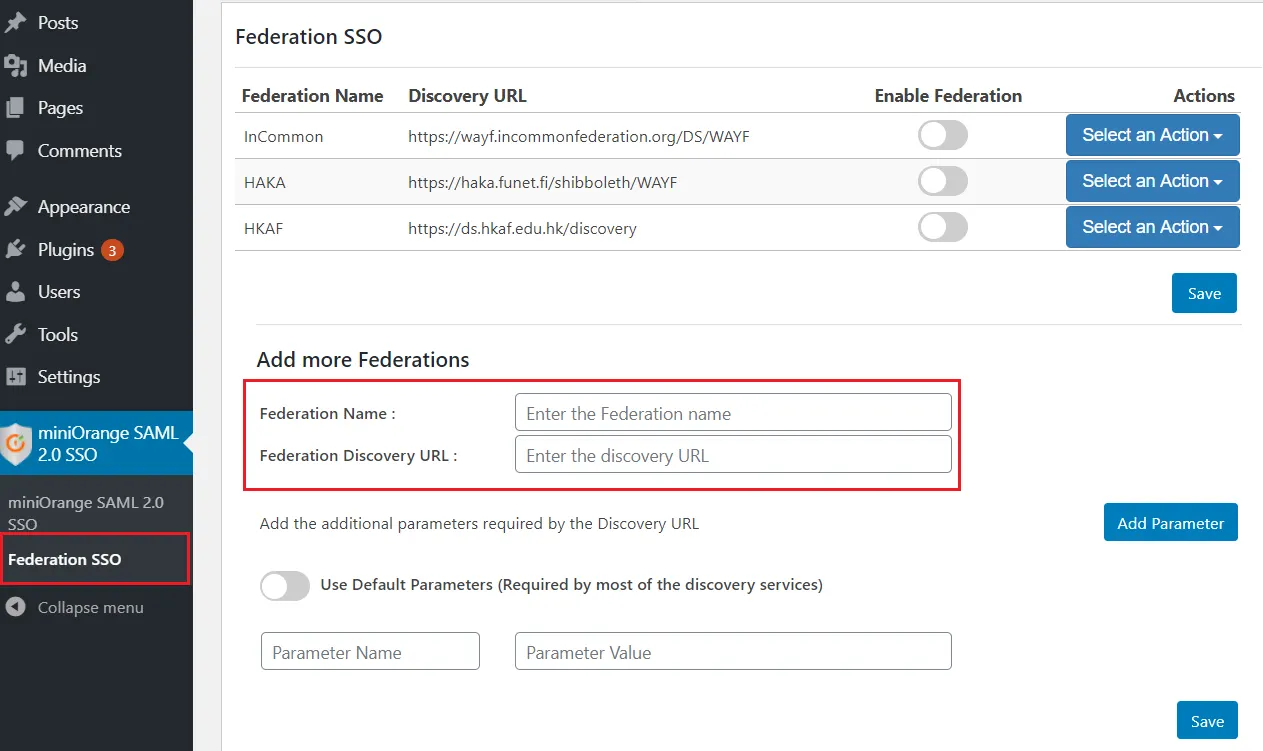Click the Posts pin icon
1263x751 pixels.
coord(15,22)
